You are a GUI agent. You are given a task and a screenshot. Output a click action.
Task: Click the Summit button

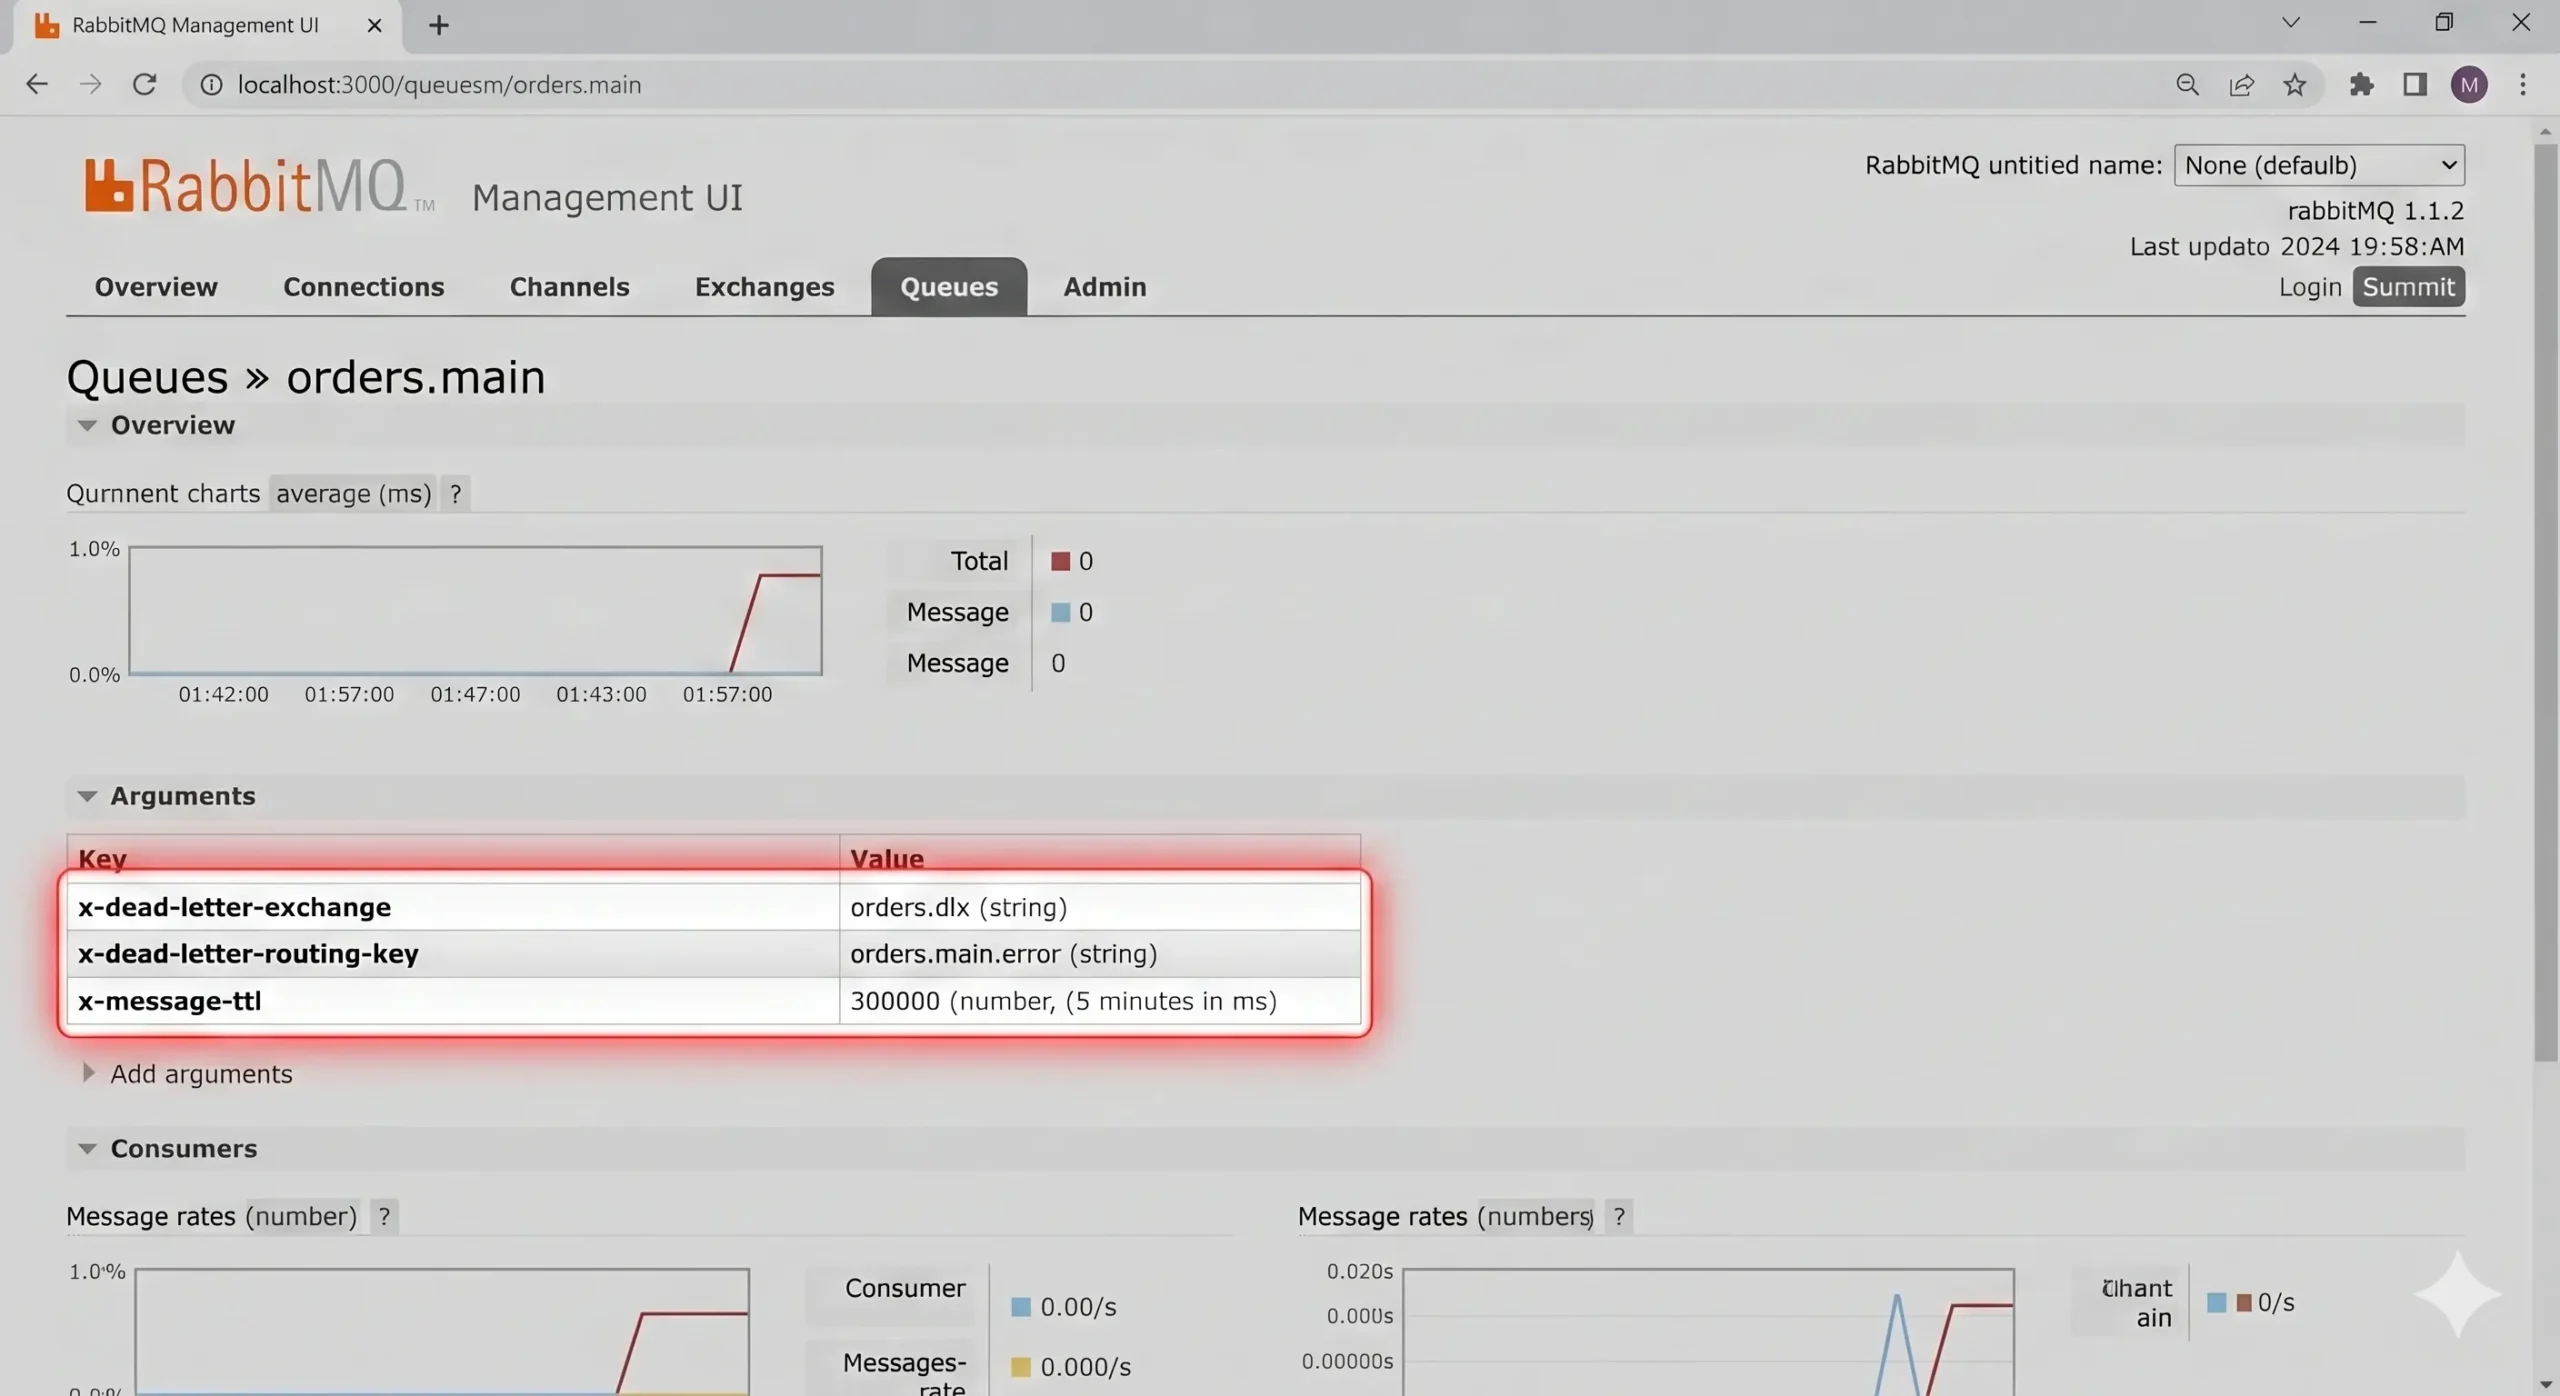coord(2408,287)
